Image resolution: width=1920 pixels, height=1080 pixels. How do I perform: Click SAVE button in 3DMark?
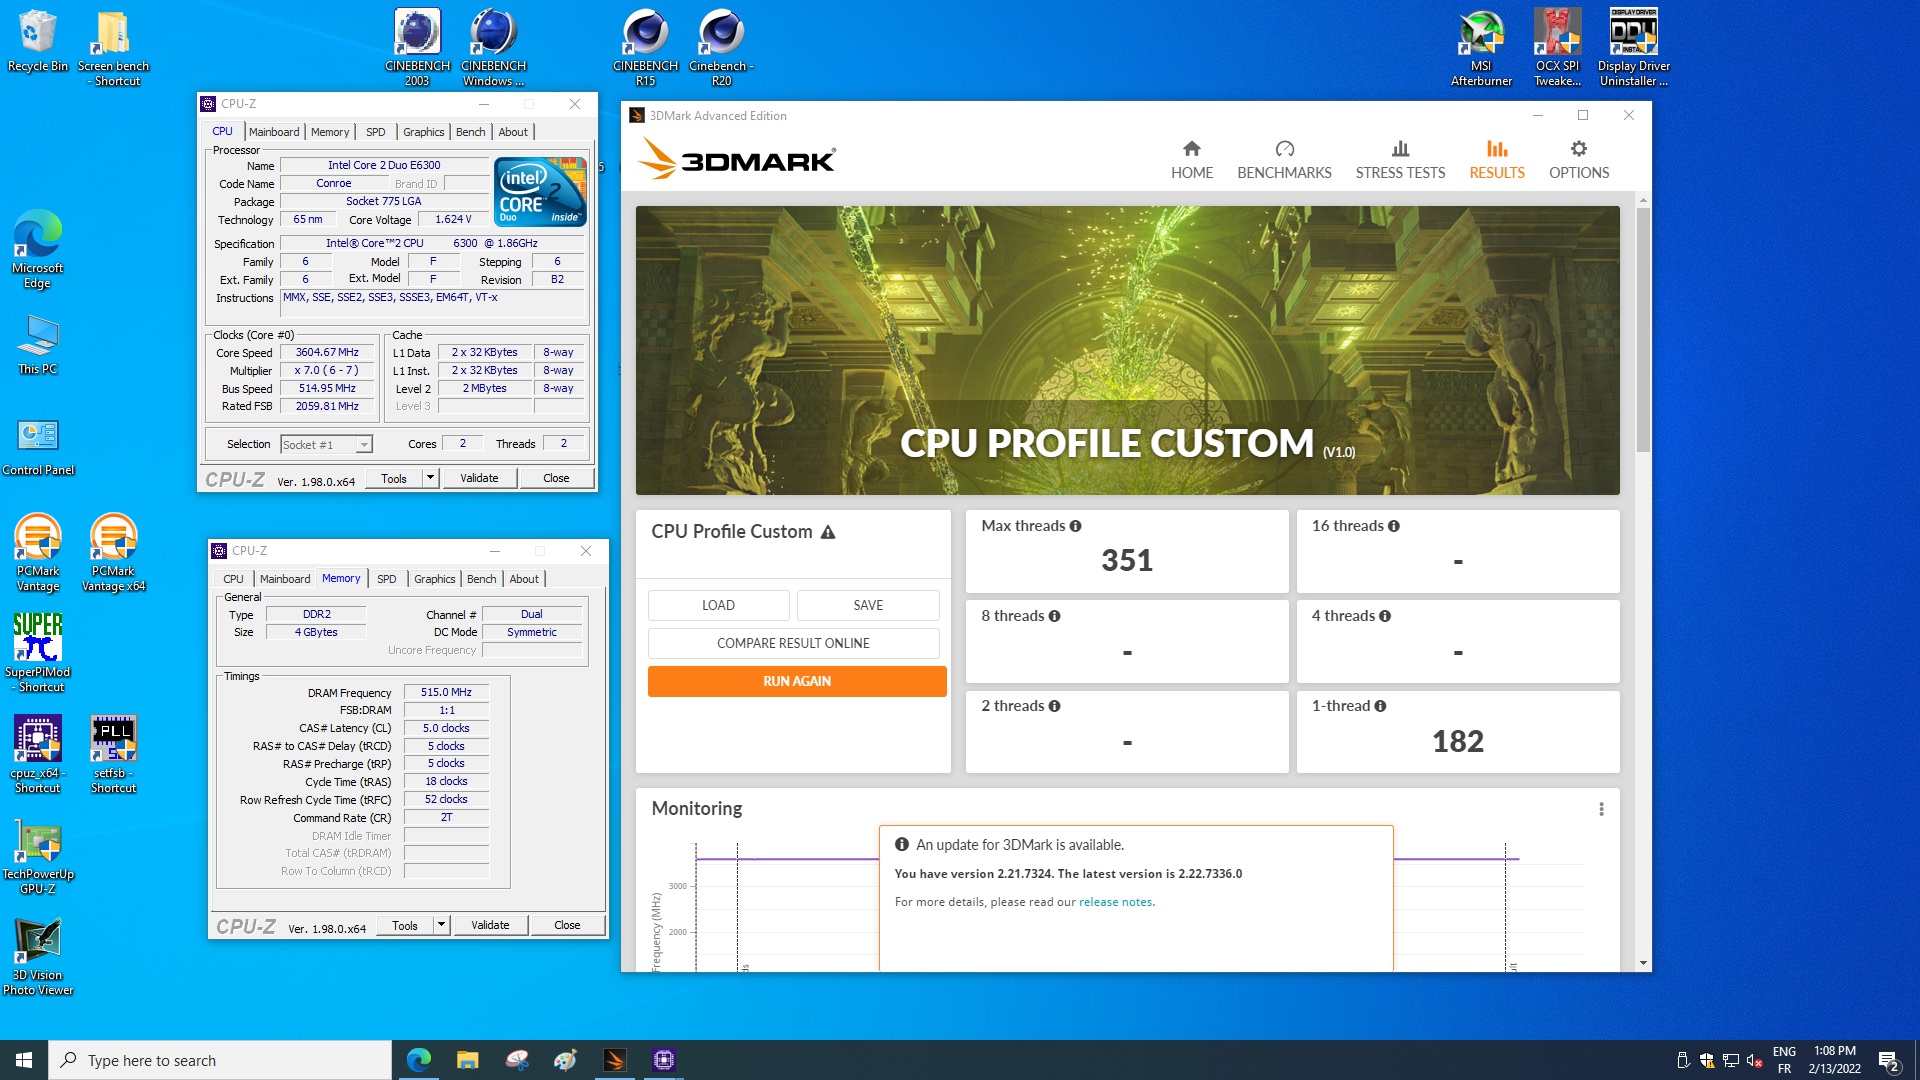click(868, 605)
